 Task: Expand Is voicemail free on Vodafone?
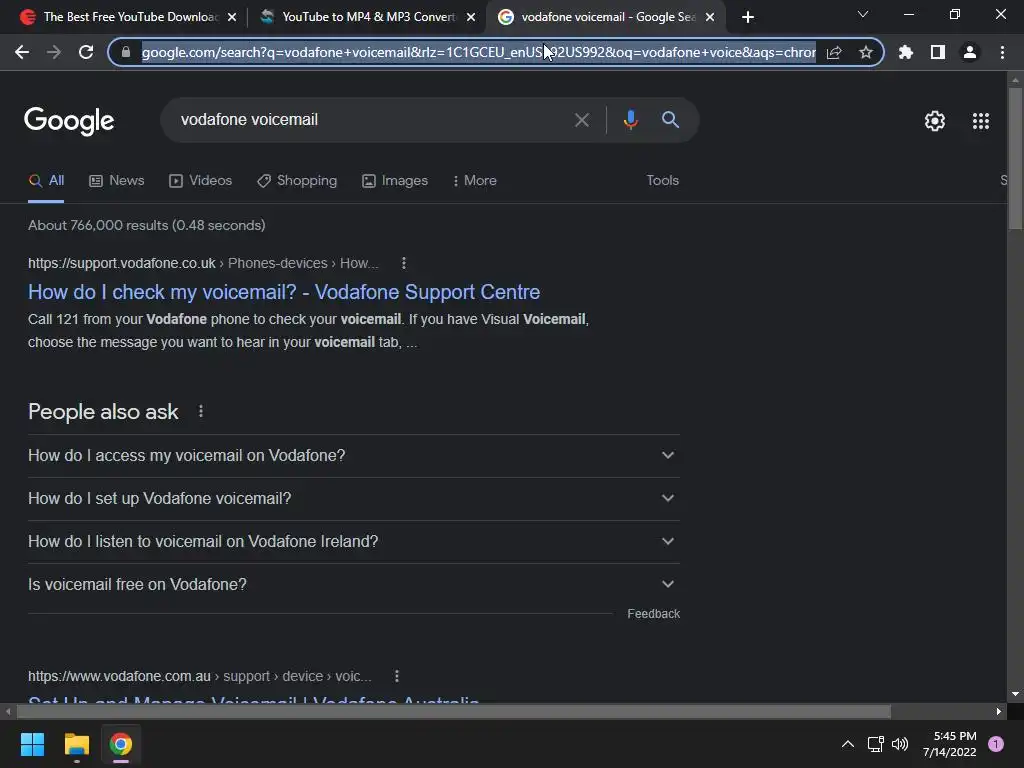coord(353,584)
